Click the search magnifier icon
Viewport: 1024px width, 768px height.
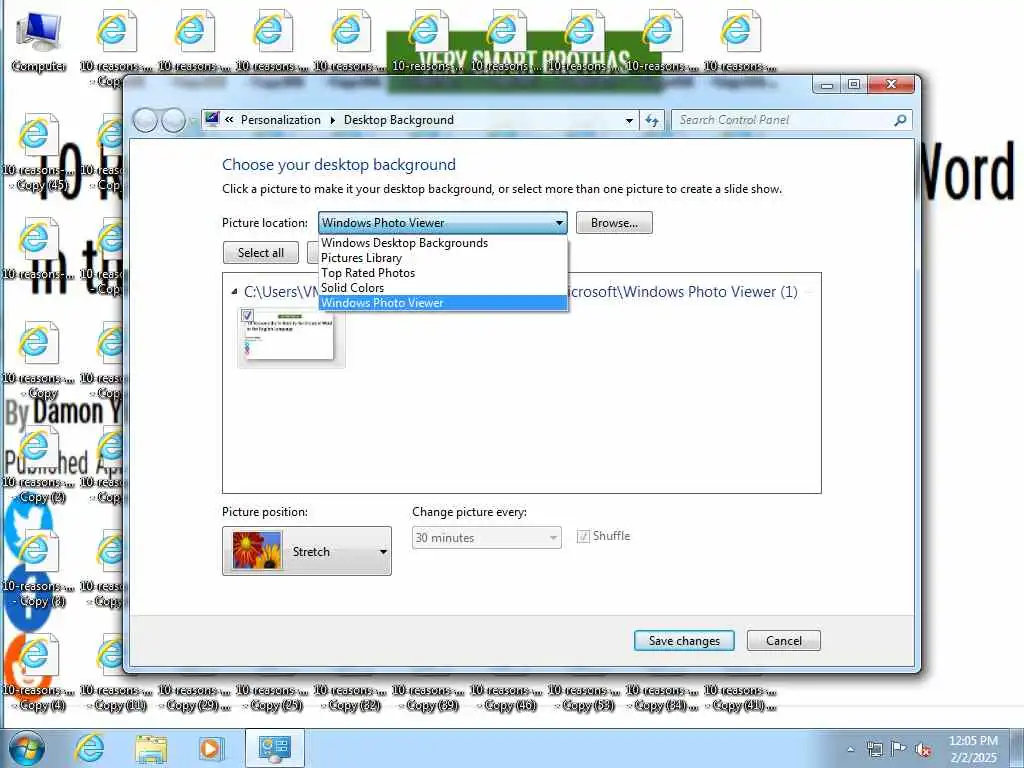tap(900, 120)
